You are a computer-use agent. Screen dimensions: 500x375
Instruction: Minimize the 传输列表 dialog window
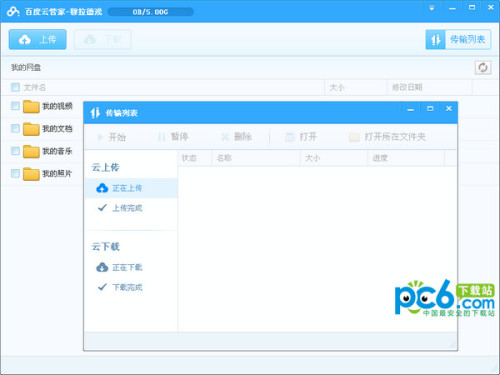click(410, 109)
